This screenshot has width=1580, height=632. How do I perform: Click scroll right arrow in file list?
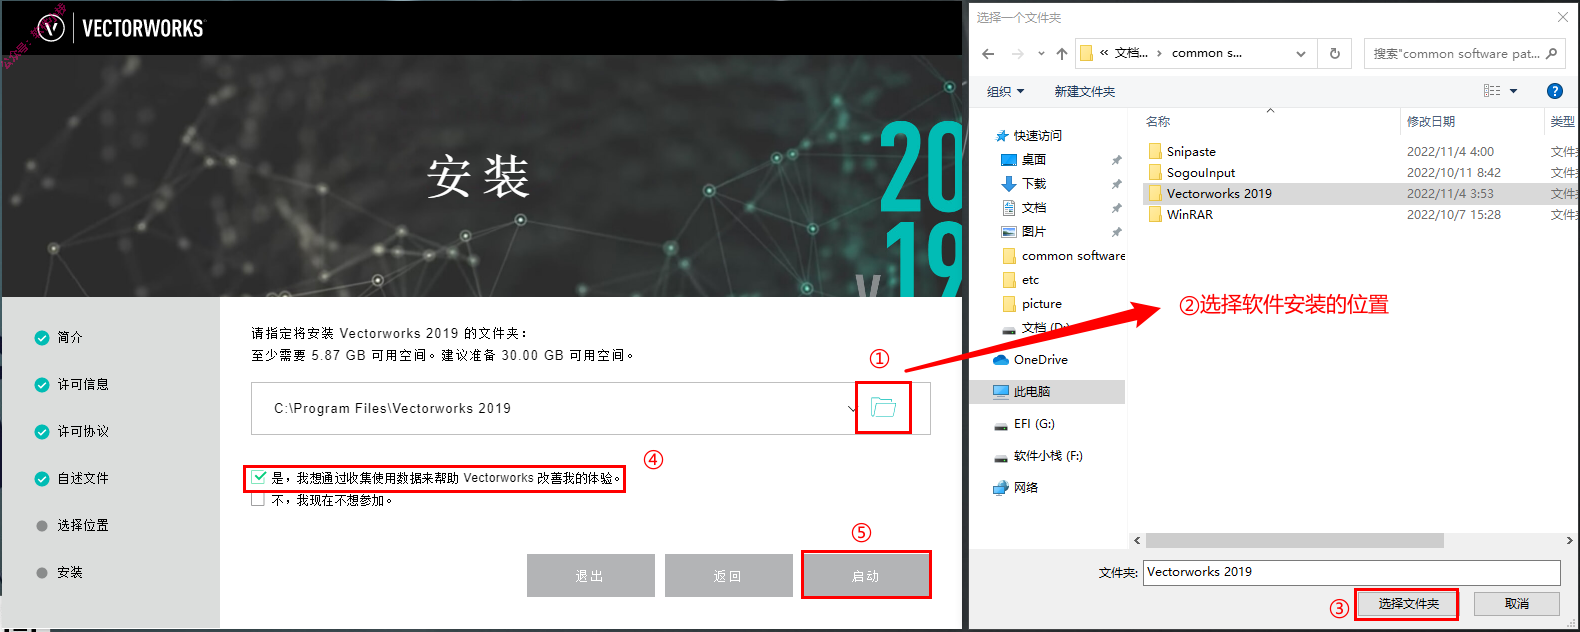click(1570, 541)
